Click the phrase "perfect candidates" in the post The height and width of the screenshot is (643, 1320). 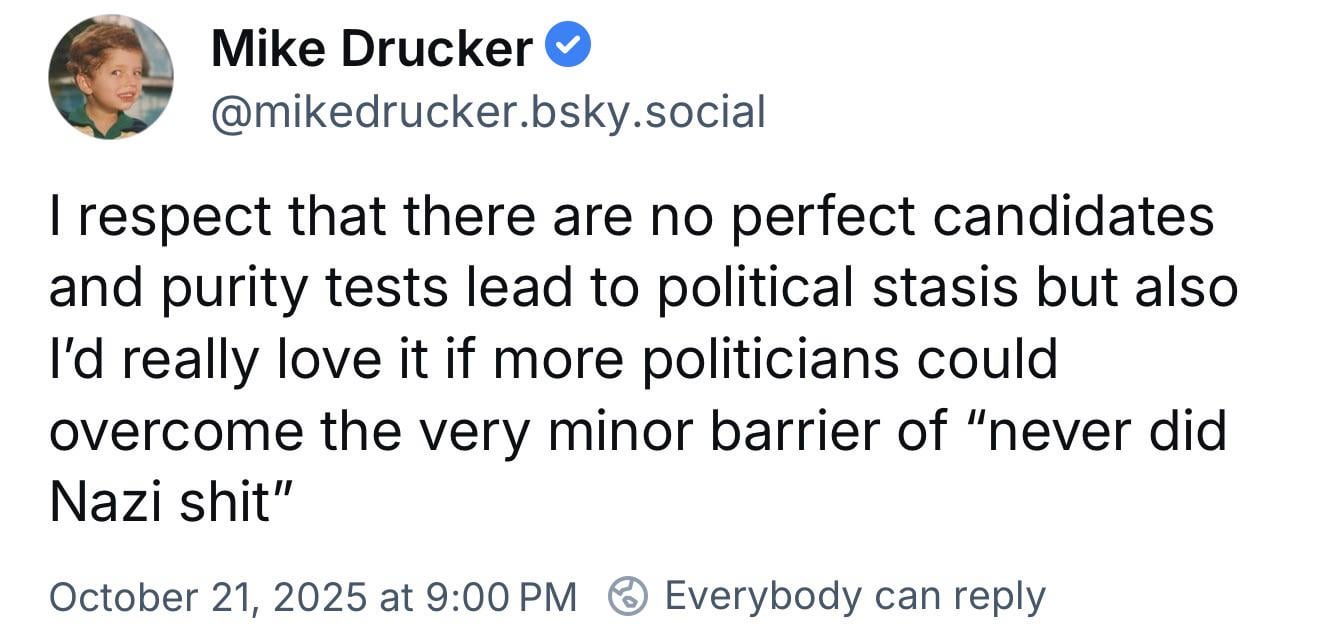pos(973,216)
